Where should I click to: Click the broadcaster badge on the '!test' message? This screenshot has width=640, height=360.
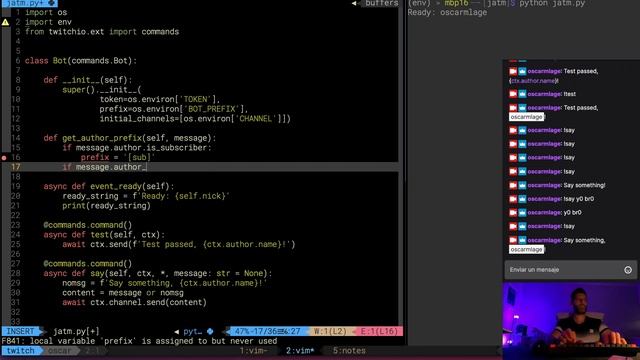(x=513, y=94)
